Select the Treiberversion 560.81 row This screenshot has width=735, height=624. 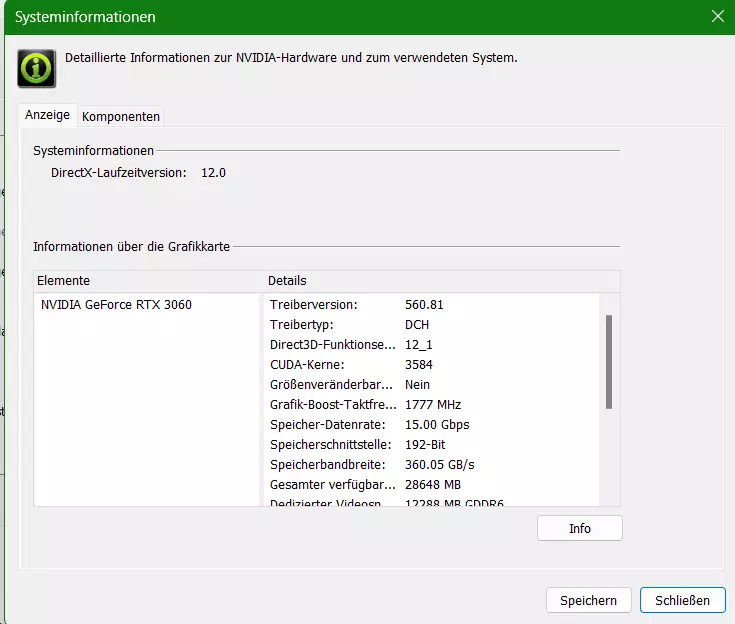click(x=431, y=305)
